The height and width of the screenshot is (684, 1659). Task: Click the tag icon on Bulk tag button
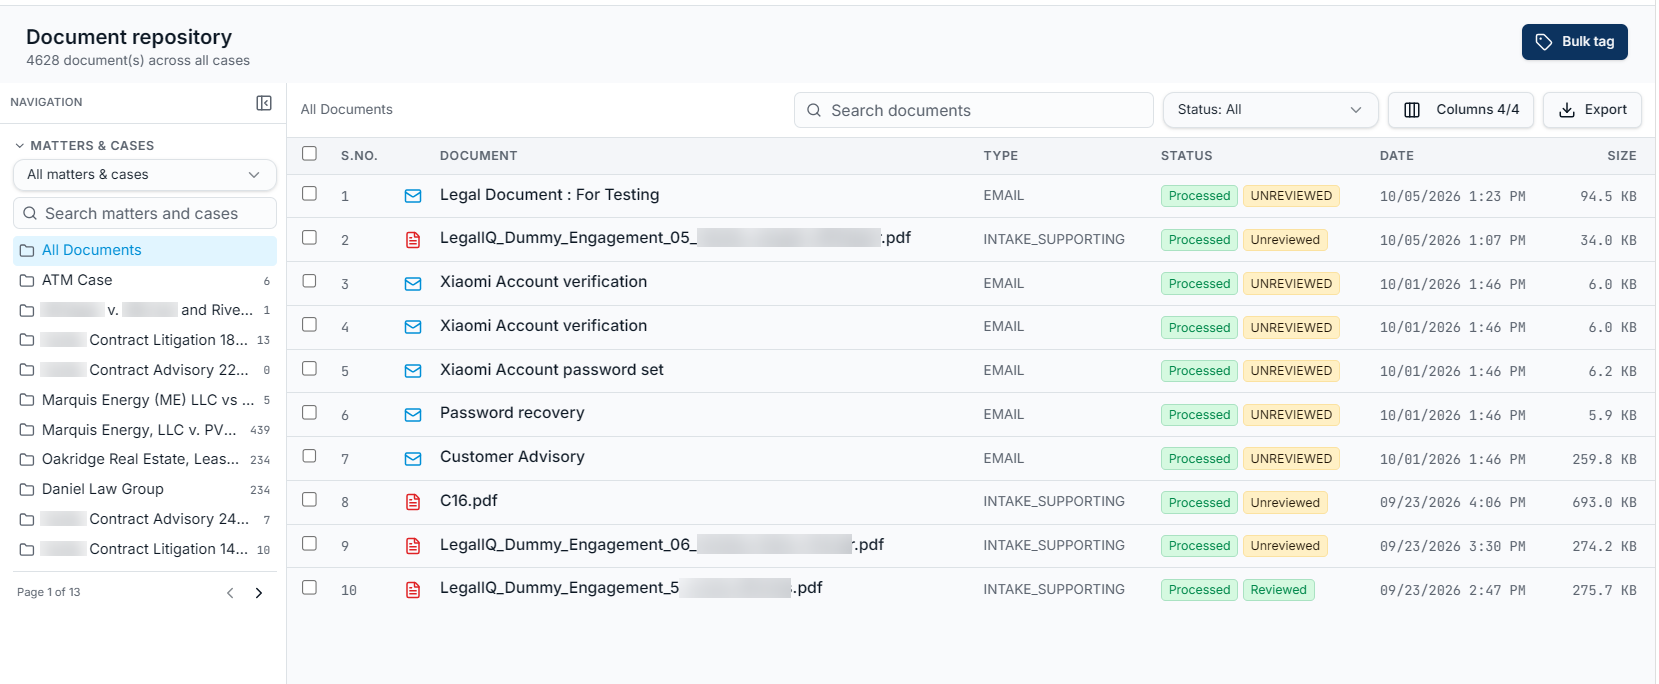pos(1544,42)
